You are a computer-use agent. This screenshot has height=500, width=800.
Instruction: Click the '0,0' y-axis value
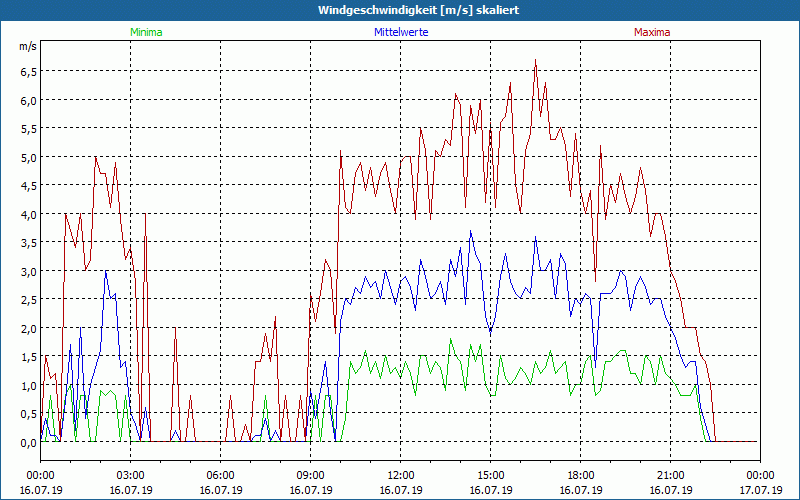tap(28, 443)
